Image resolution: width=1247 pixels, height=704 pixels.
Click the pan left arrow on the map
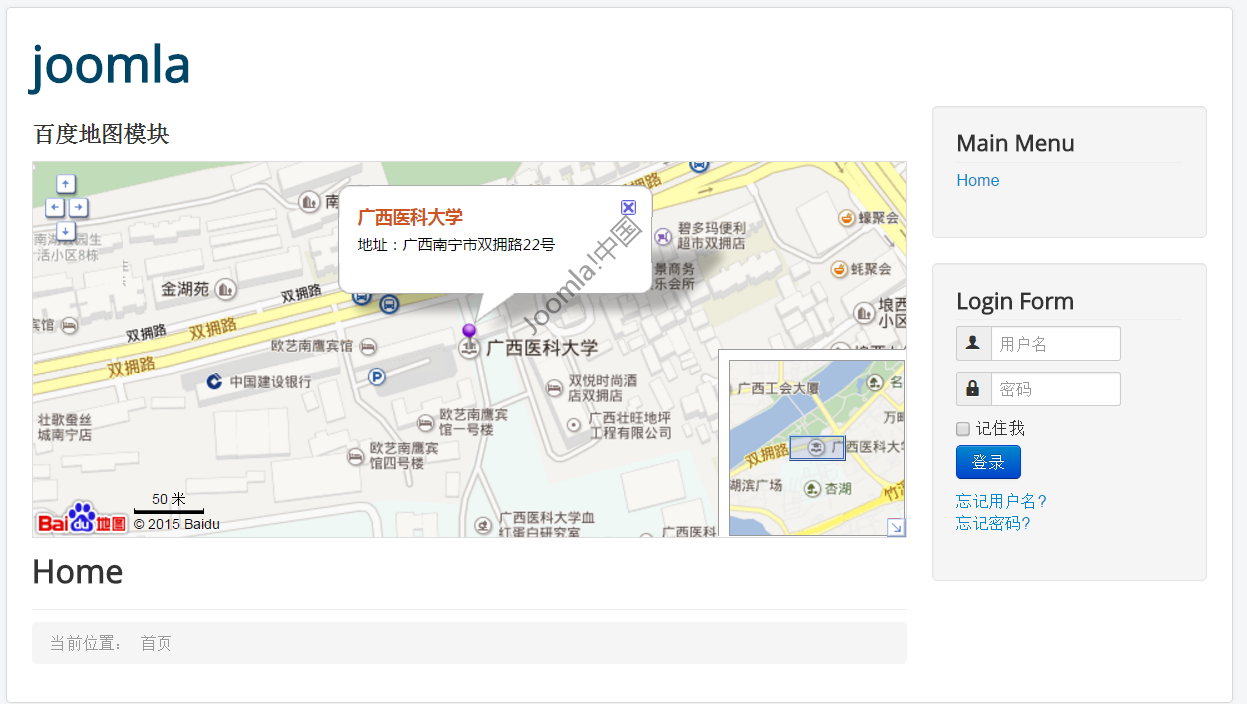pyautogui.click(x=54, y=206)
